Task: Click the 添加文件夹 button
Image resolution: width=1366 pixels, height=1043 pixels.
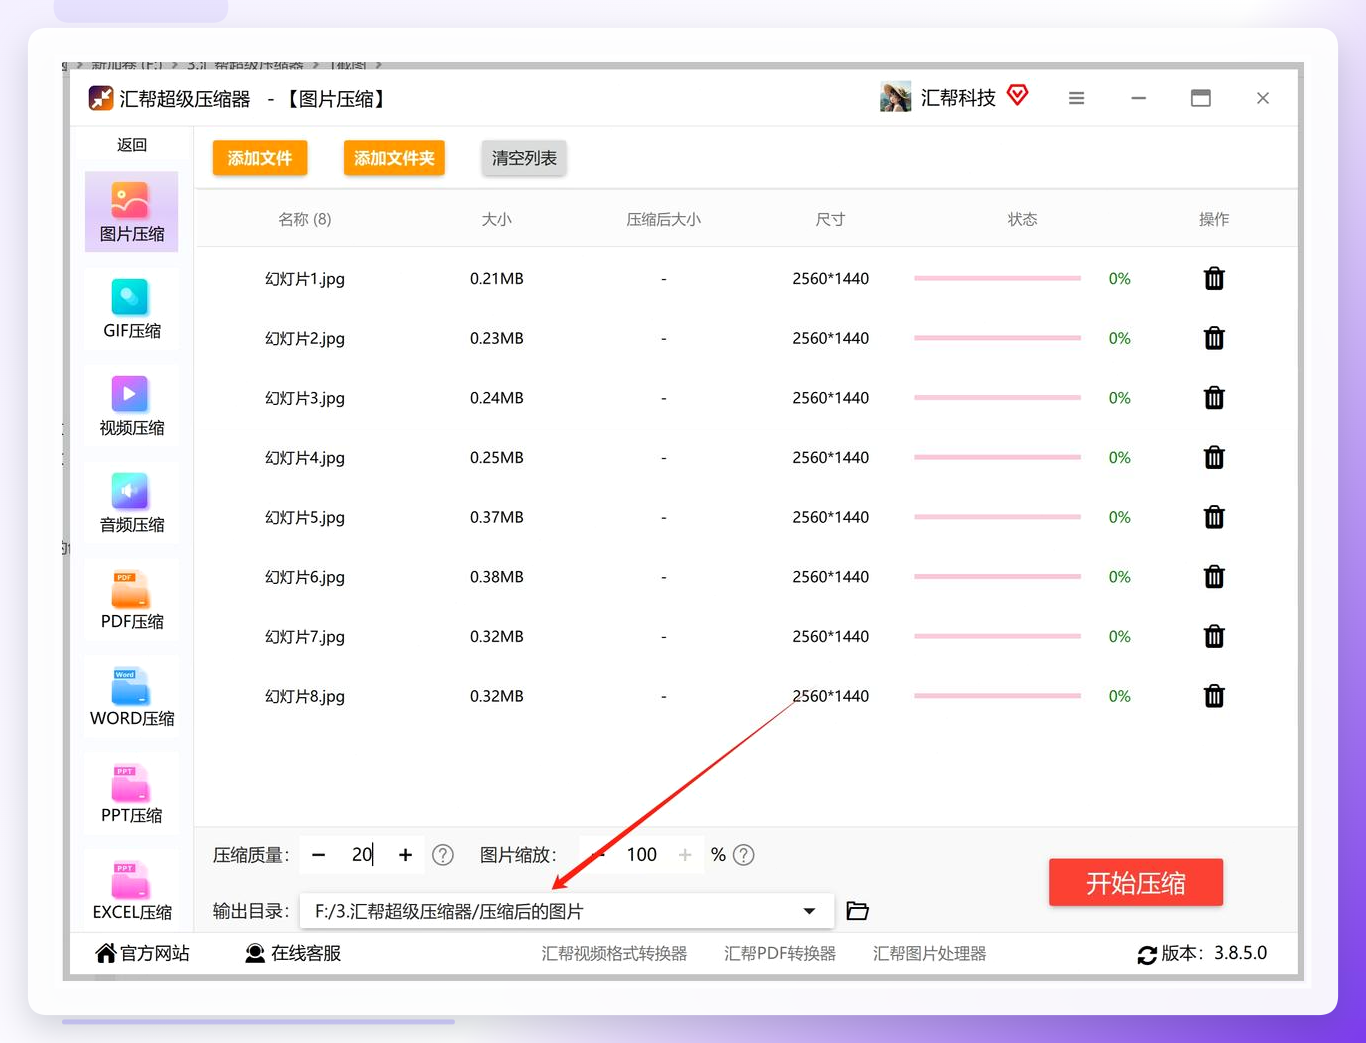Action: (x=394, y=158)
